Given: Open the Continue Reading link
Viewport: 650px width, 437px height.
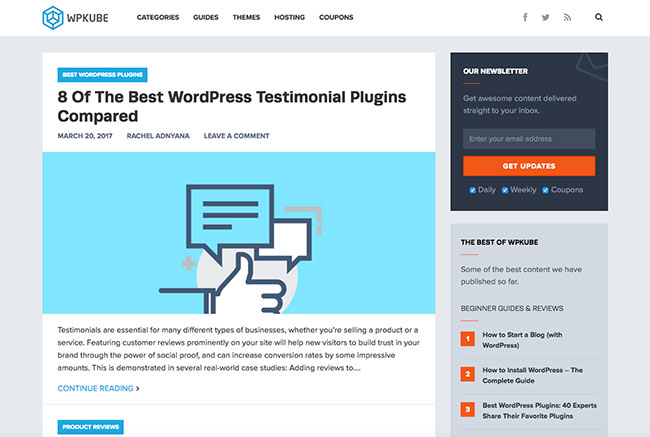Looking at the screenshot, I should click(x=95, y=388).
